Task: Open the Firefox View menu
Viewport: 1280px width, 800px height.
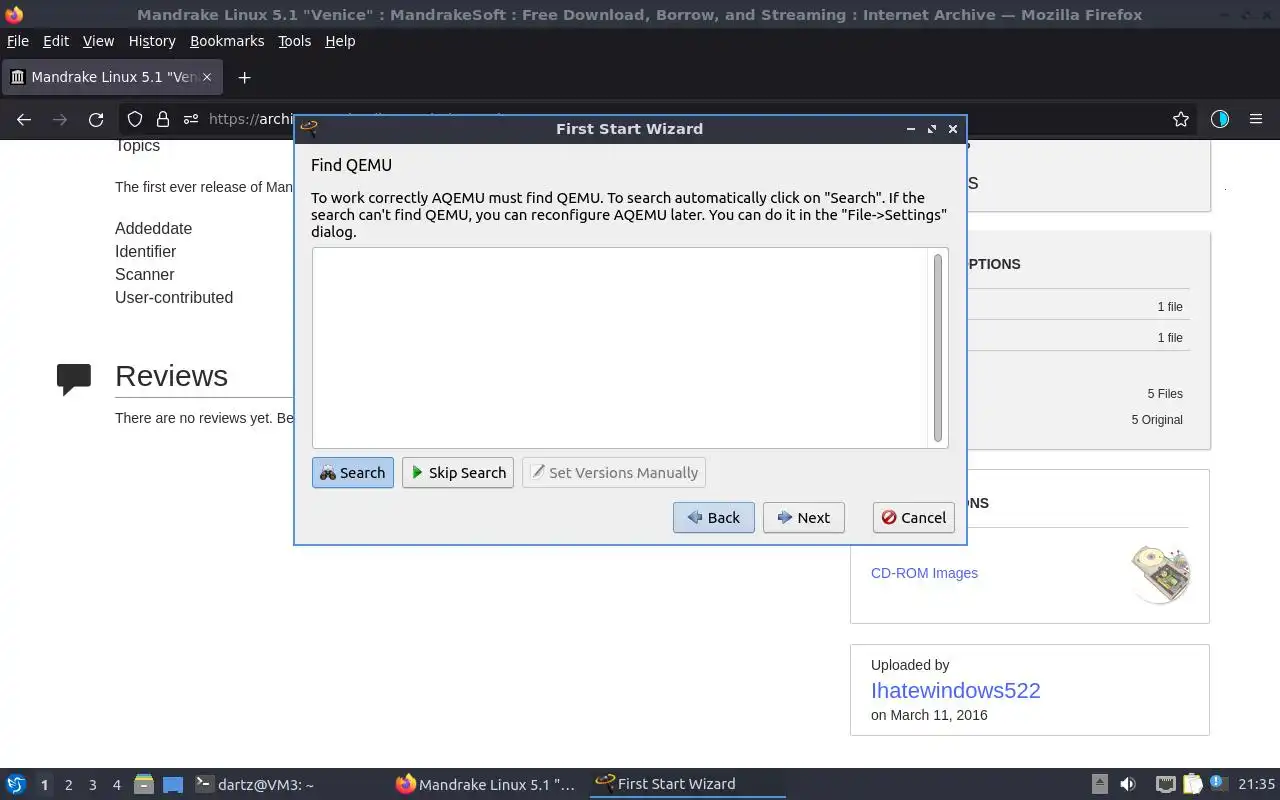Action: [98, 41]
